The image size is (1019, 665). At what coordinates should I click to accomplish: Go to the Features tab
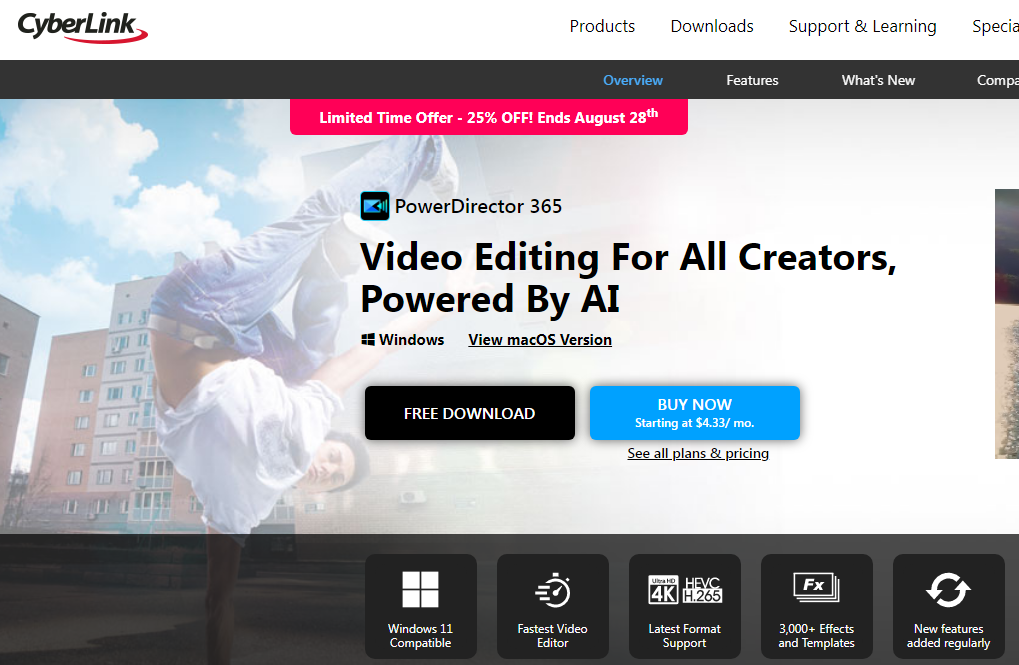pyautogui.click(x=752, y=80)
